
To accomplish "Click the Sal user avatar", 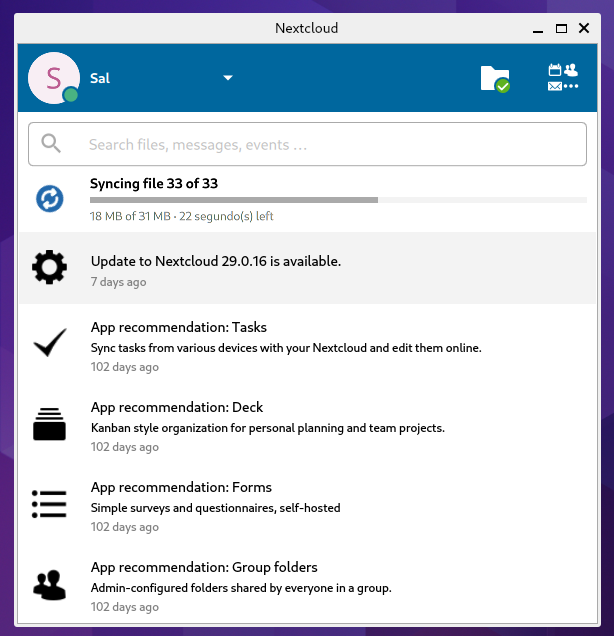I will pyautogui.click(x=54, y=77).
